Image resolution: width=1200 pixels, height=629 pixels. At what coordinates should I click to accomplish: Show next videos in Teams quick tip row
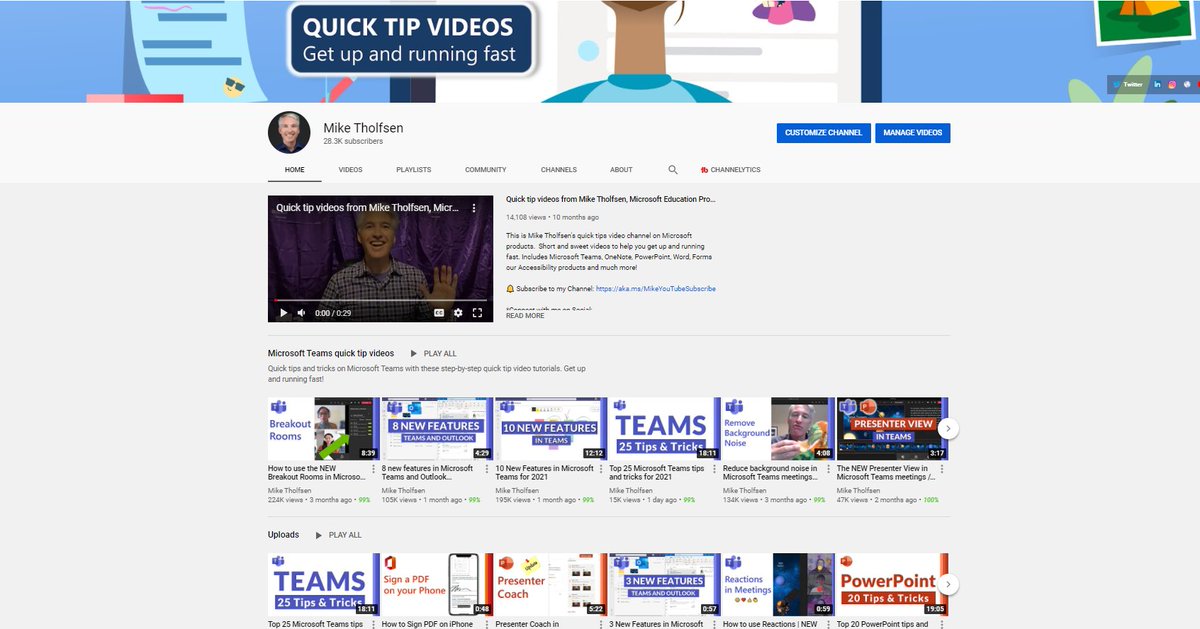pyautogui.click(x=949, y=428)
